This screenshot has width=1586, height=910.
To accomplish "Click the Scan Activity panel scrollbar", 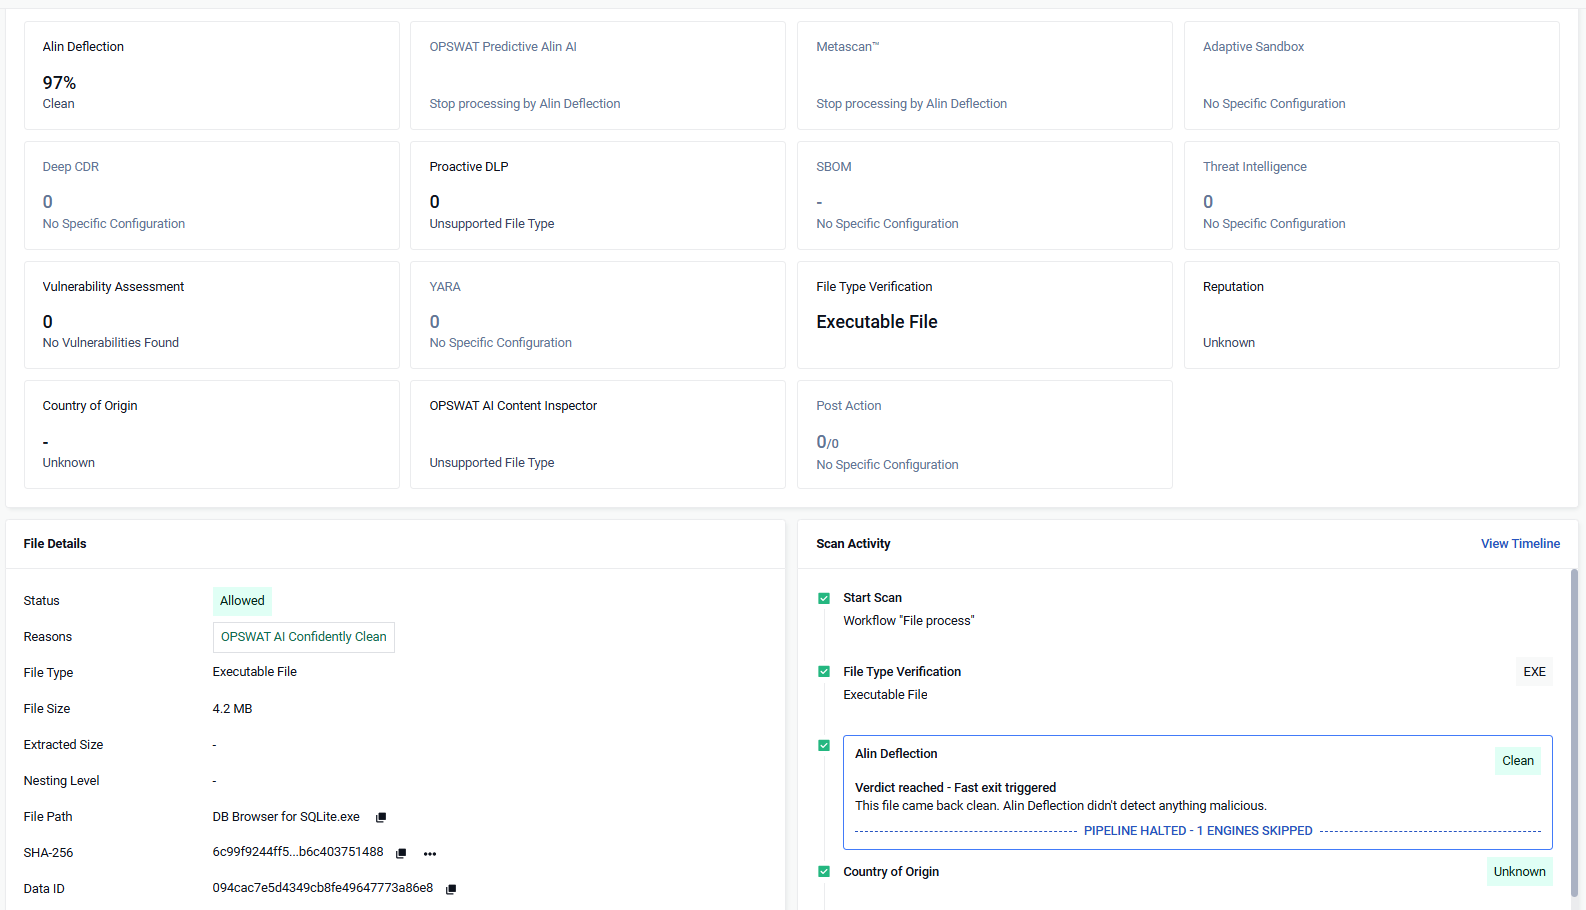I will [1574, 733].
